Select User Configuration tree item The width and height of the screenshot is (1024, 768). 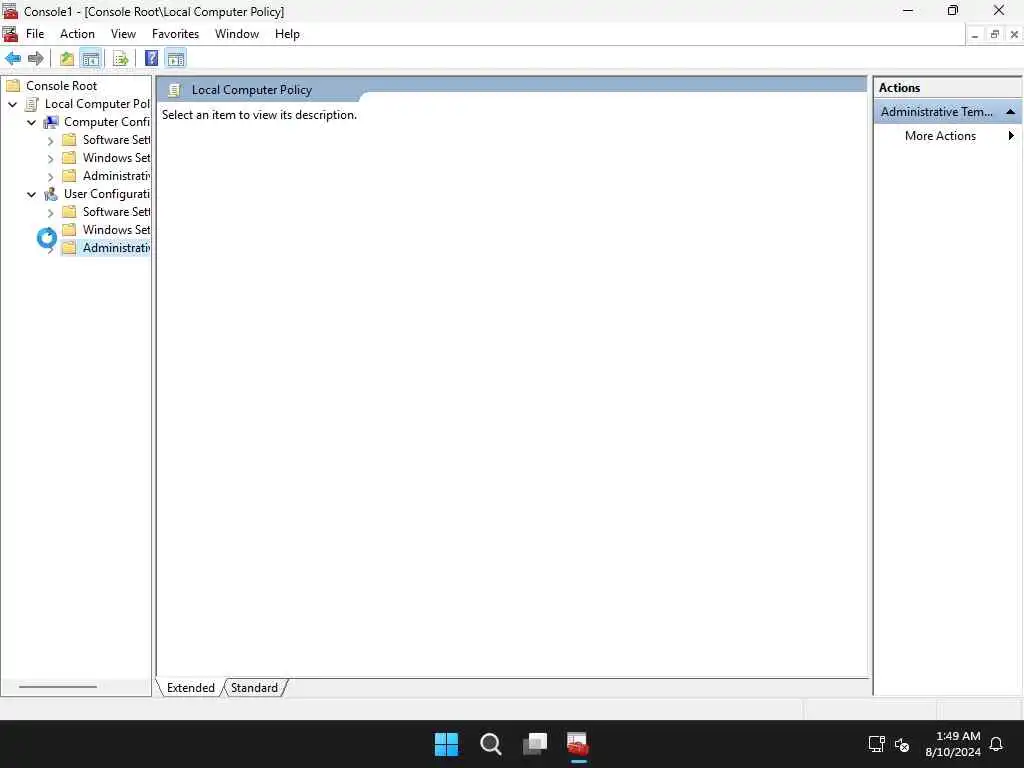tap(107, 194)
